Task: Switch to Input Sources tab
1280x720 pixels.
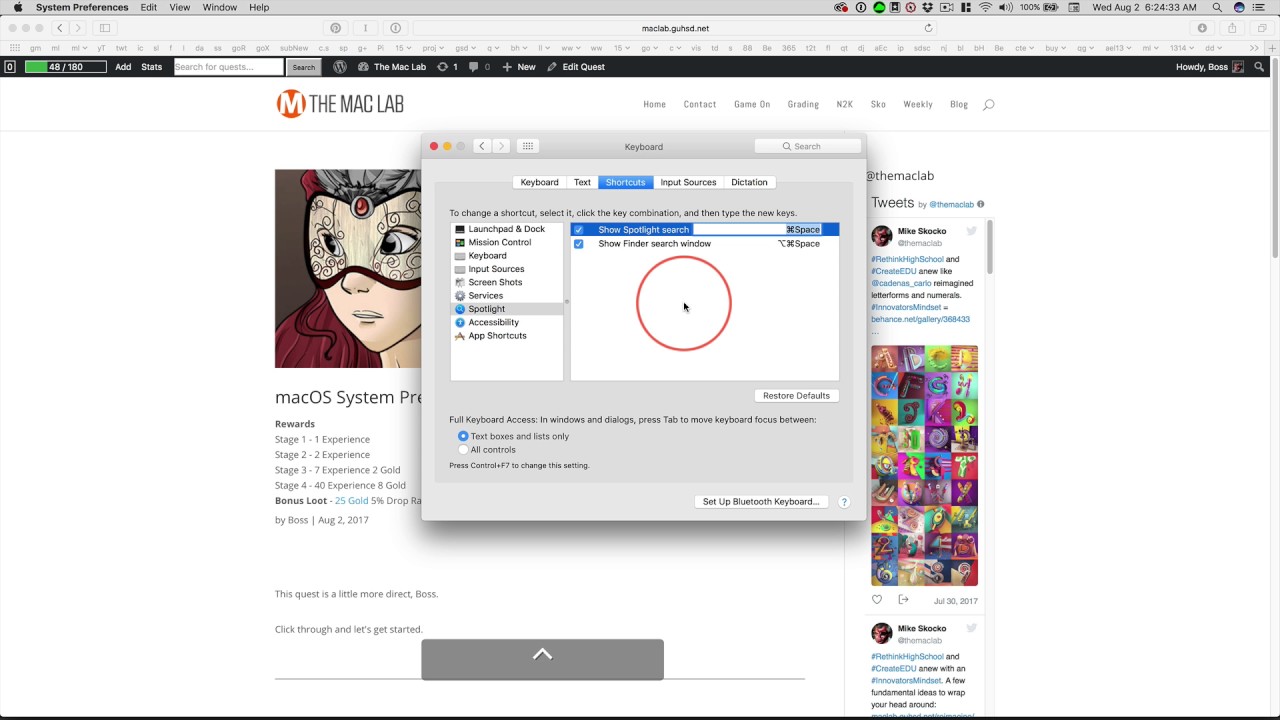Action: (x=688, y=182)
